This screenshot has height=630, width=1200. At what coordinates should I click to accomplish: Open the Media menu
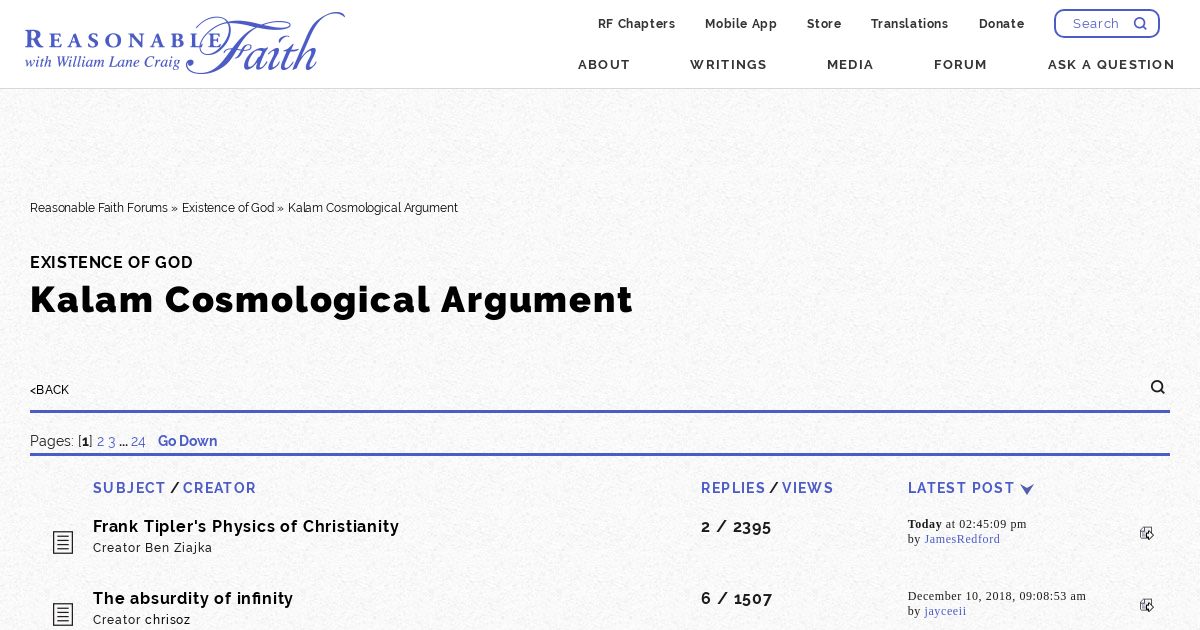click(850, 64)
